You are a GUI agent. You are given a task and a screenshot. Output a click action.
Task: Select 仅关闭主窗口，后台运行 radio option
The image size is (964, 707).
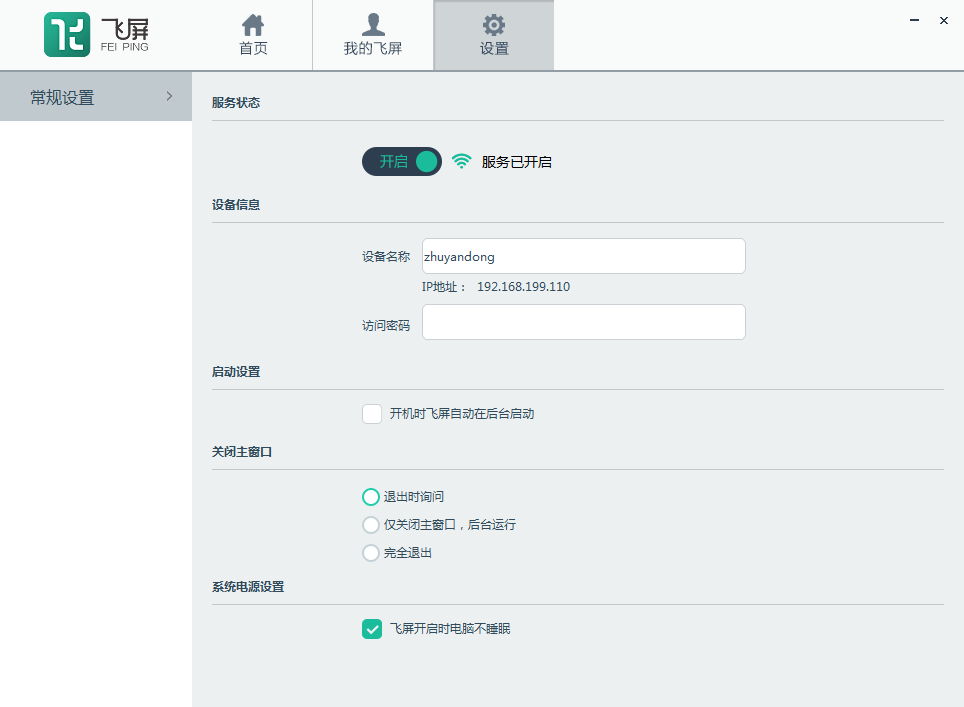(x=371, y=525)
